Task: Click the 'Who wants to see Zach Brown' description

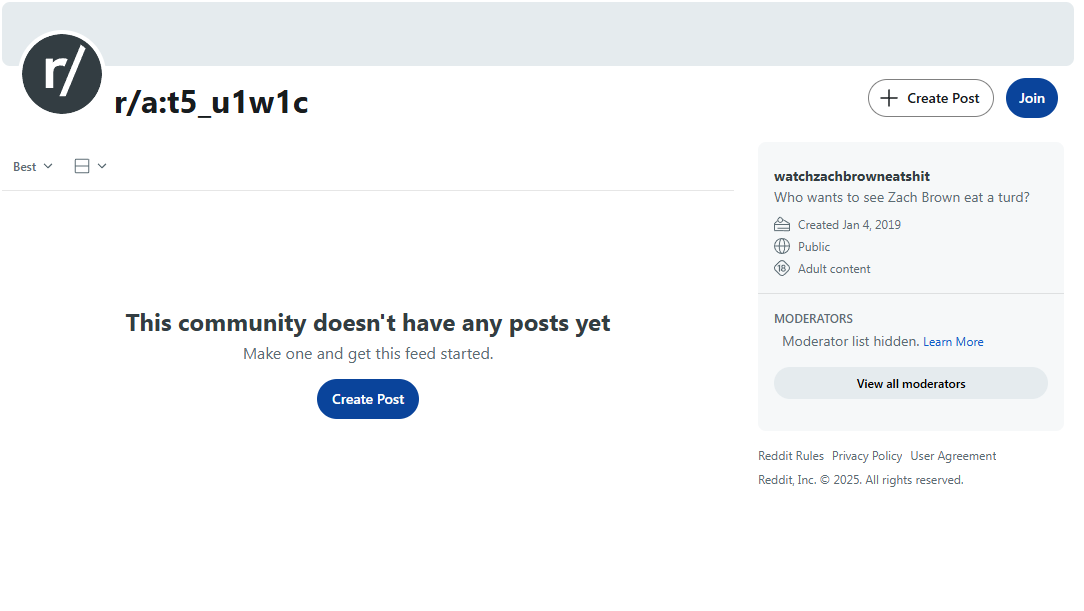Action: (901, 197)
